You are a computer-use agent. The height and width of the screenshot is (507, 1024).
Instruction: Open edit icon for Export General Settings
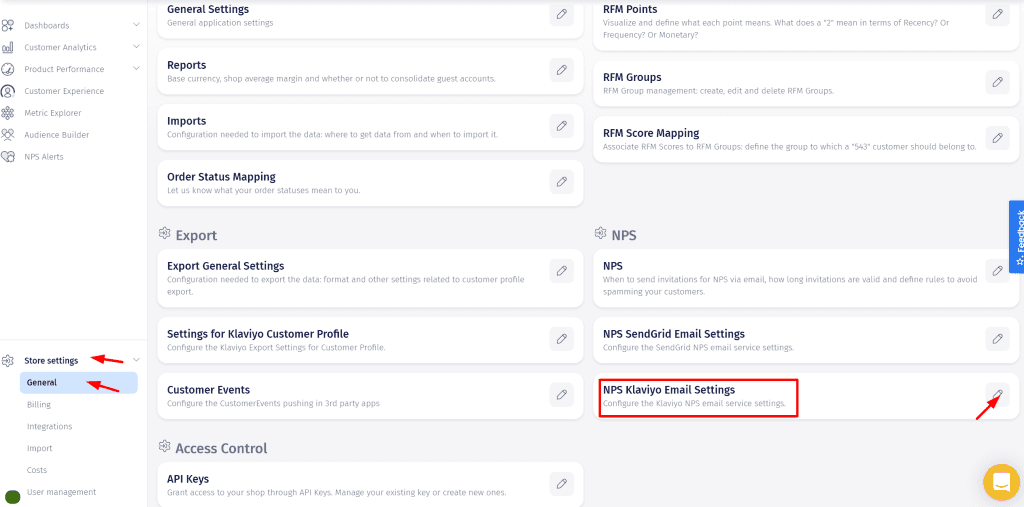[x=562, y=271]
